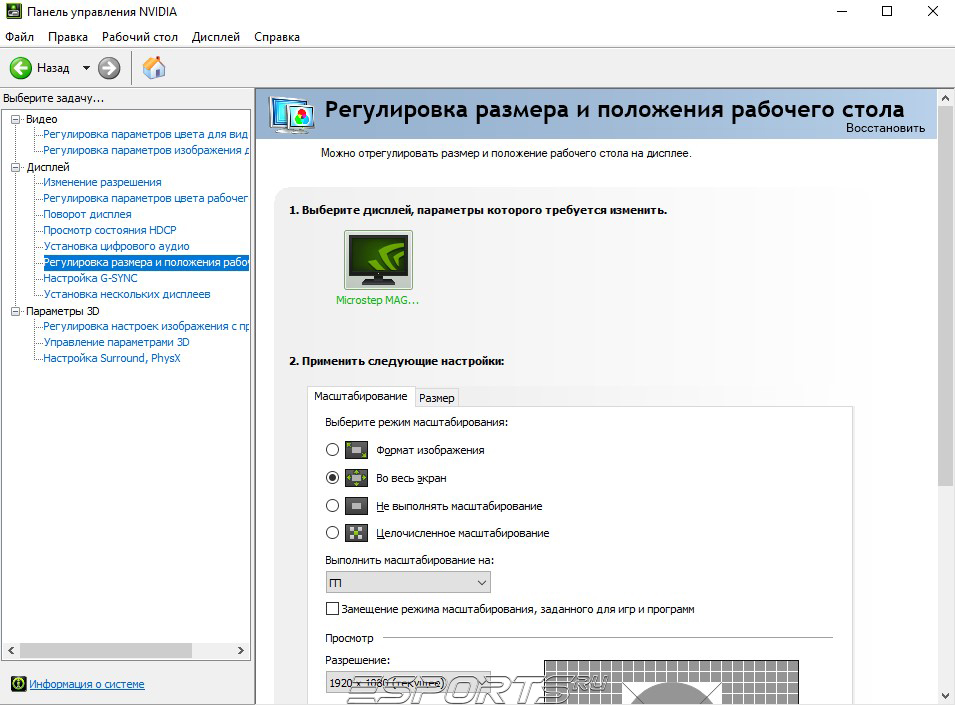
Task: Open 'Управление параметрами 3D' task
Action: [116, 342]
